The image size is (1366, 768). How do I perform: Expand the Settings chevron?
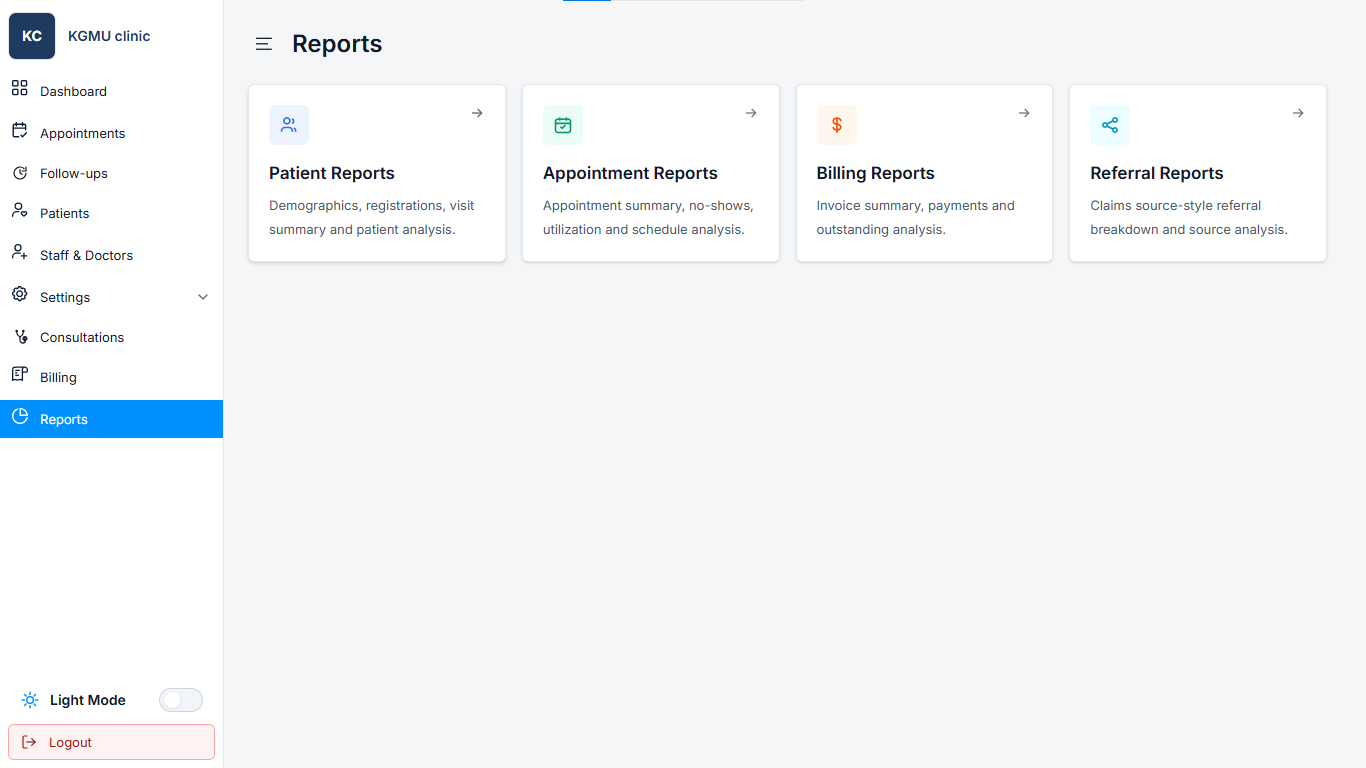[x=203, y=297]
